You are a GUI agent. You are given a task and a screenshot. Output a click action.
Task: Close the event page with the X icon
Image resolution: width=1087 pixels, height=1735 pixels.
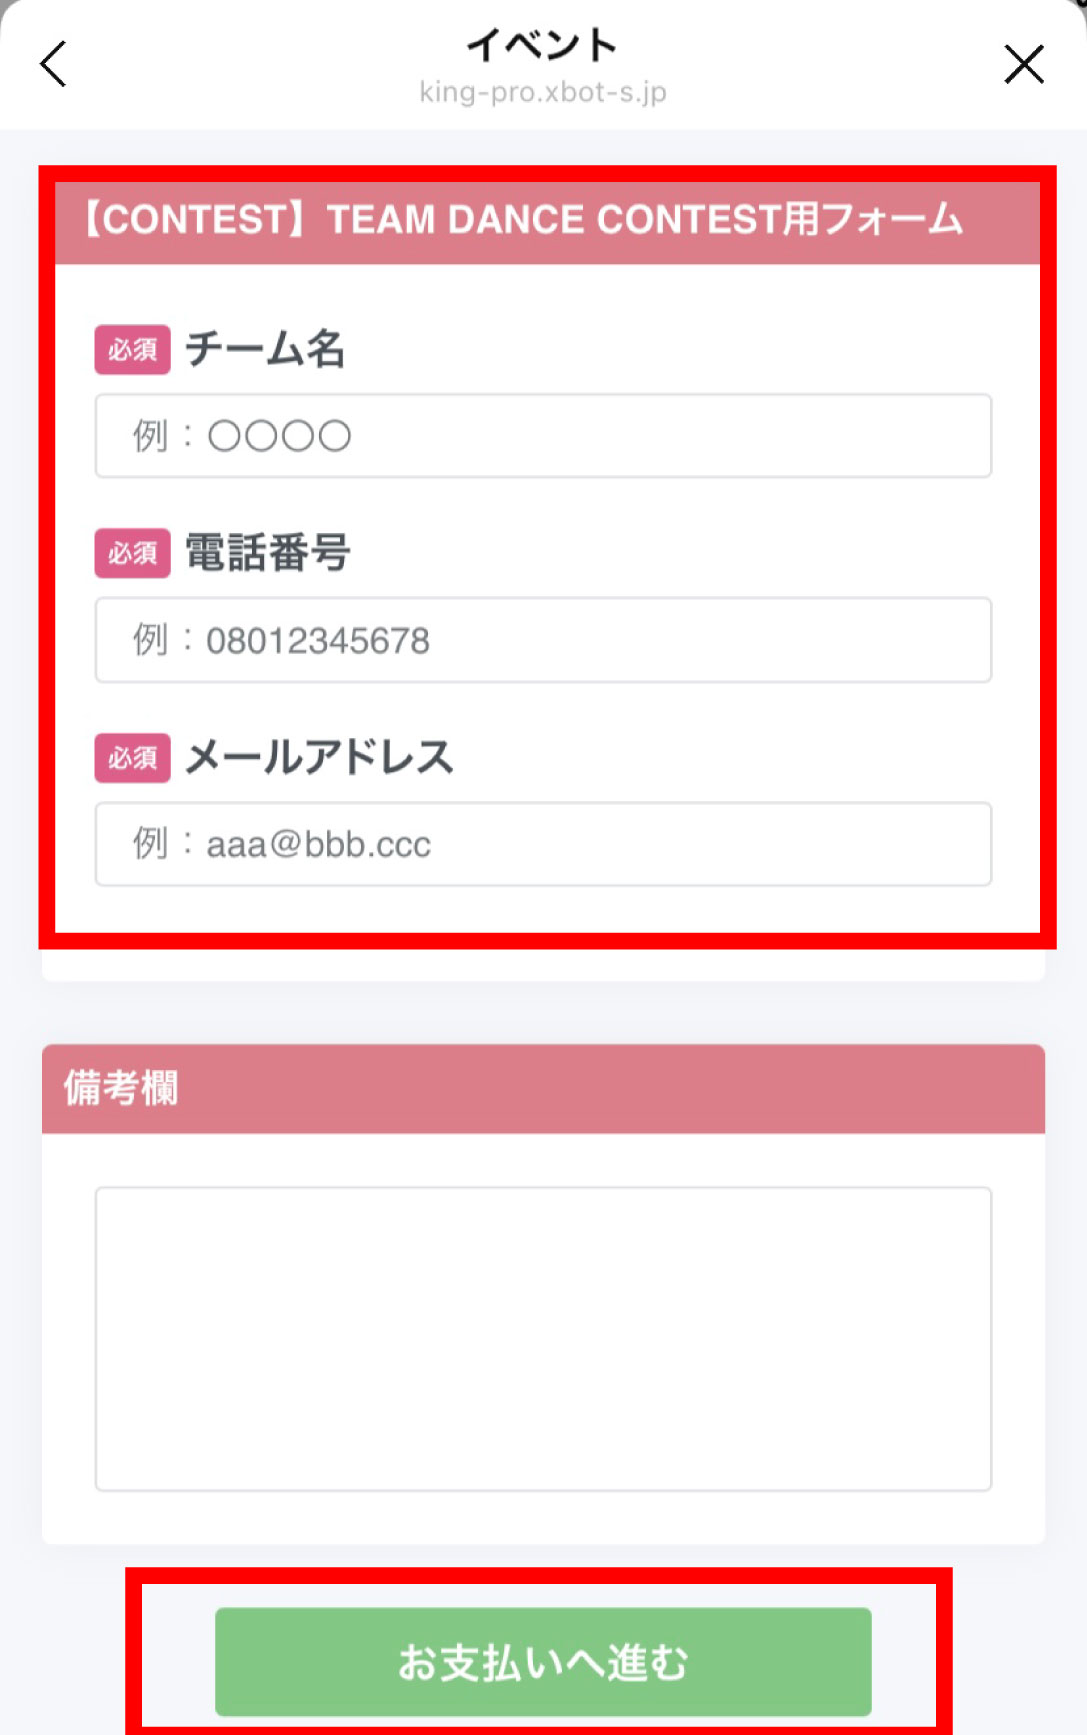1024,64
